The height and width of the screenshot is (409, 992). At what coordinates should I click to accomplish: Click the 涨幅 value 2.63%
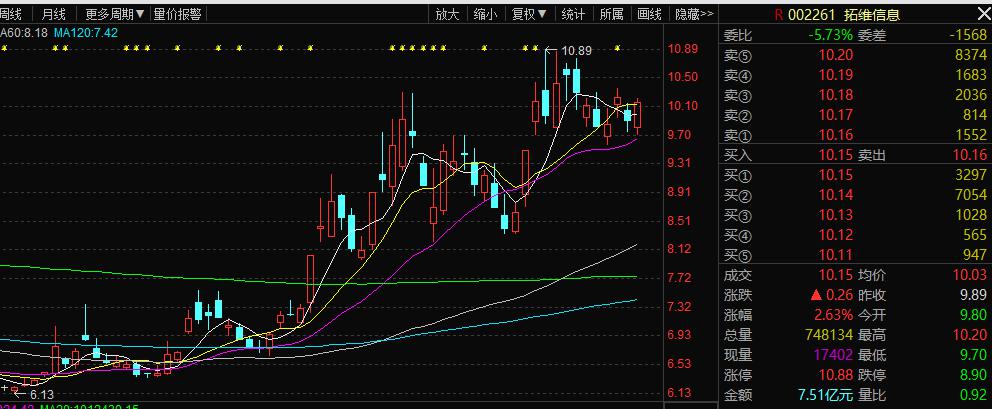832,315
